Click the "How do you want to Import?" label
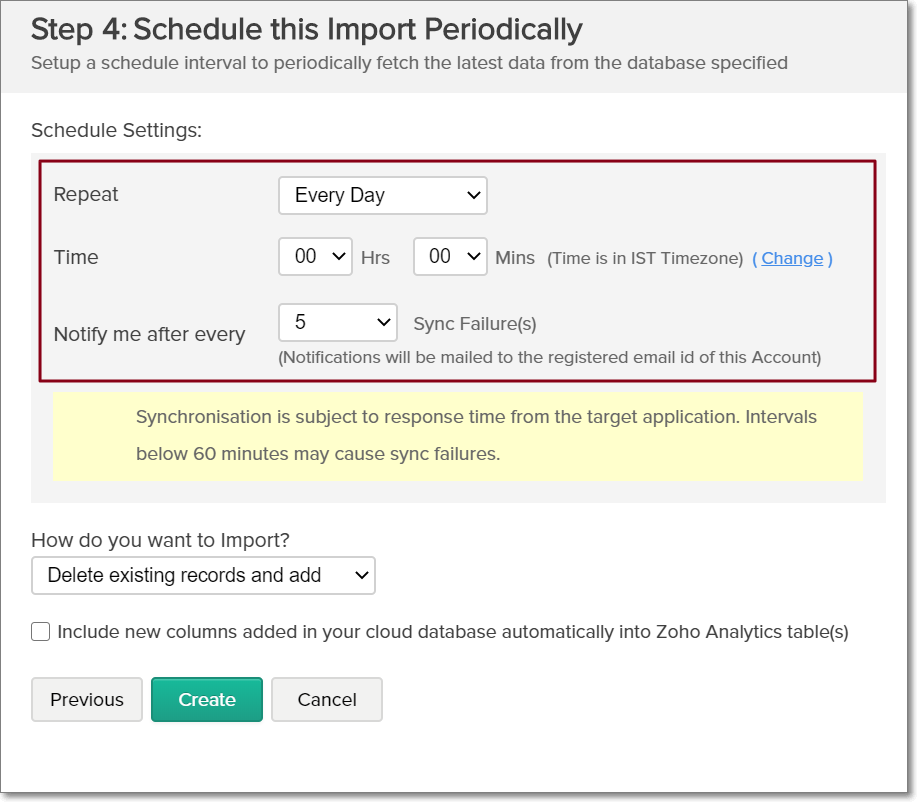The image size is (917, 802). [x=160, y=540]
